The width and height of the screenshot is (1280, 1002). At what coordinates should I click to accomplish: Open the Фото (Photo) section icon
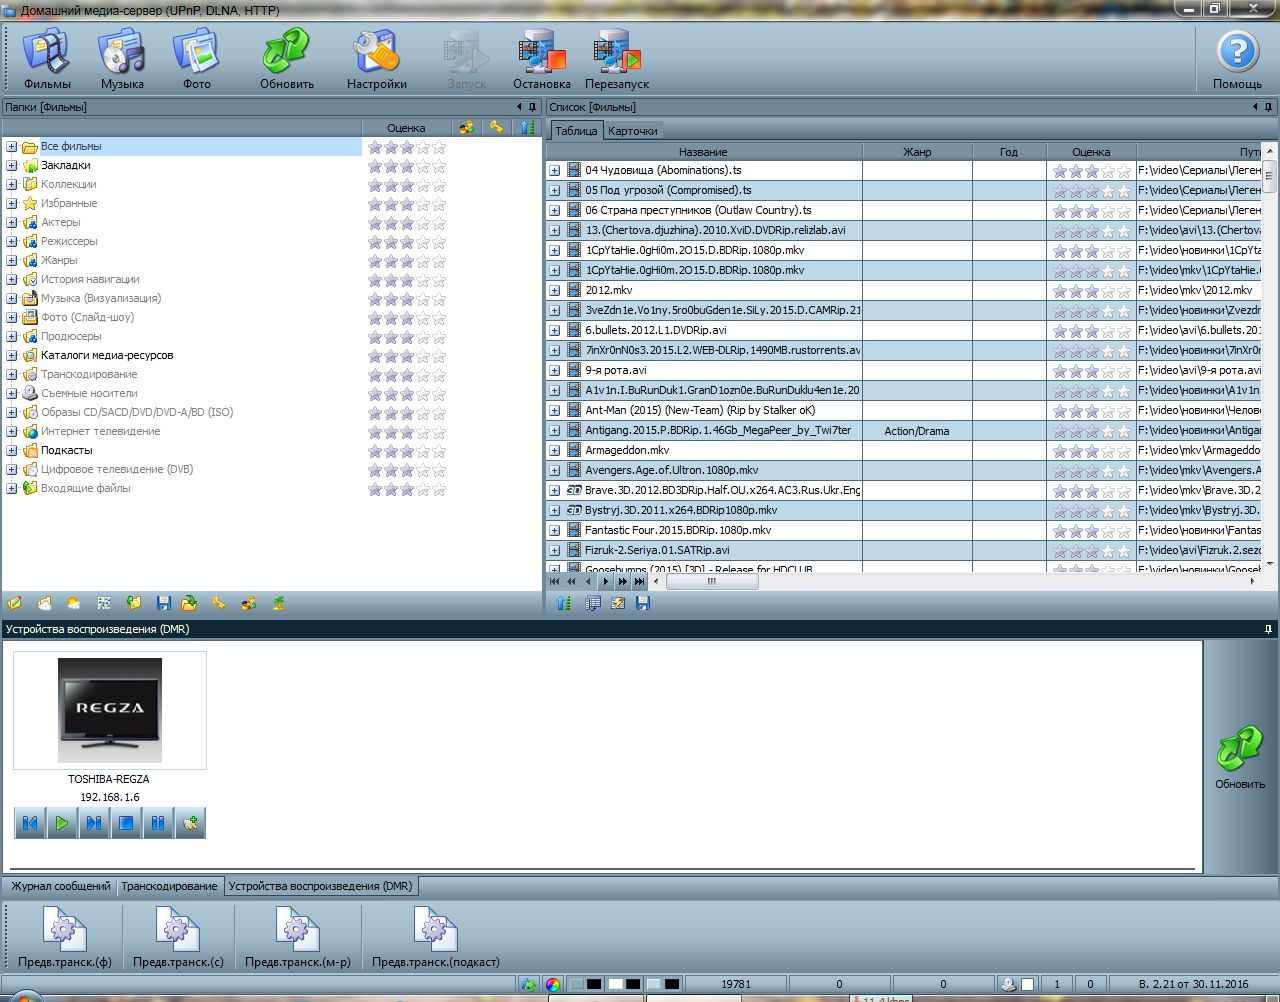(x=196, y=59)
